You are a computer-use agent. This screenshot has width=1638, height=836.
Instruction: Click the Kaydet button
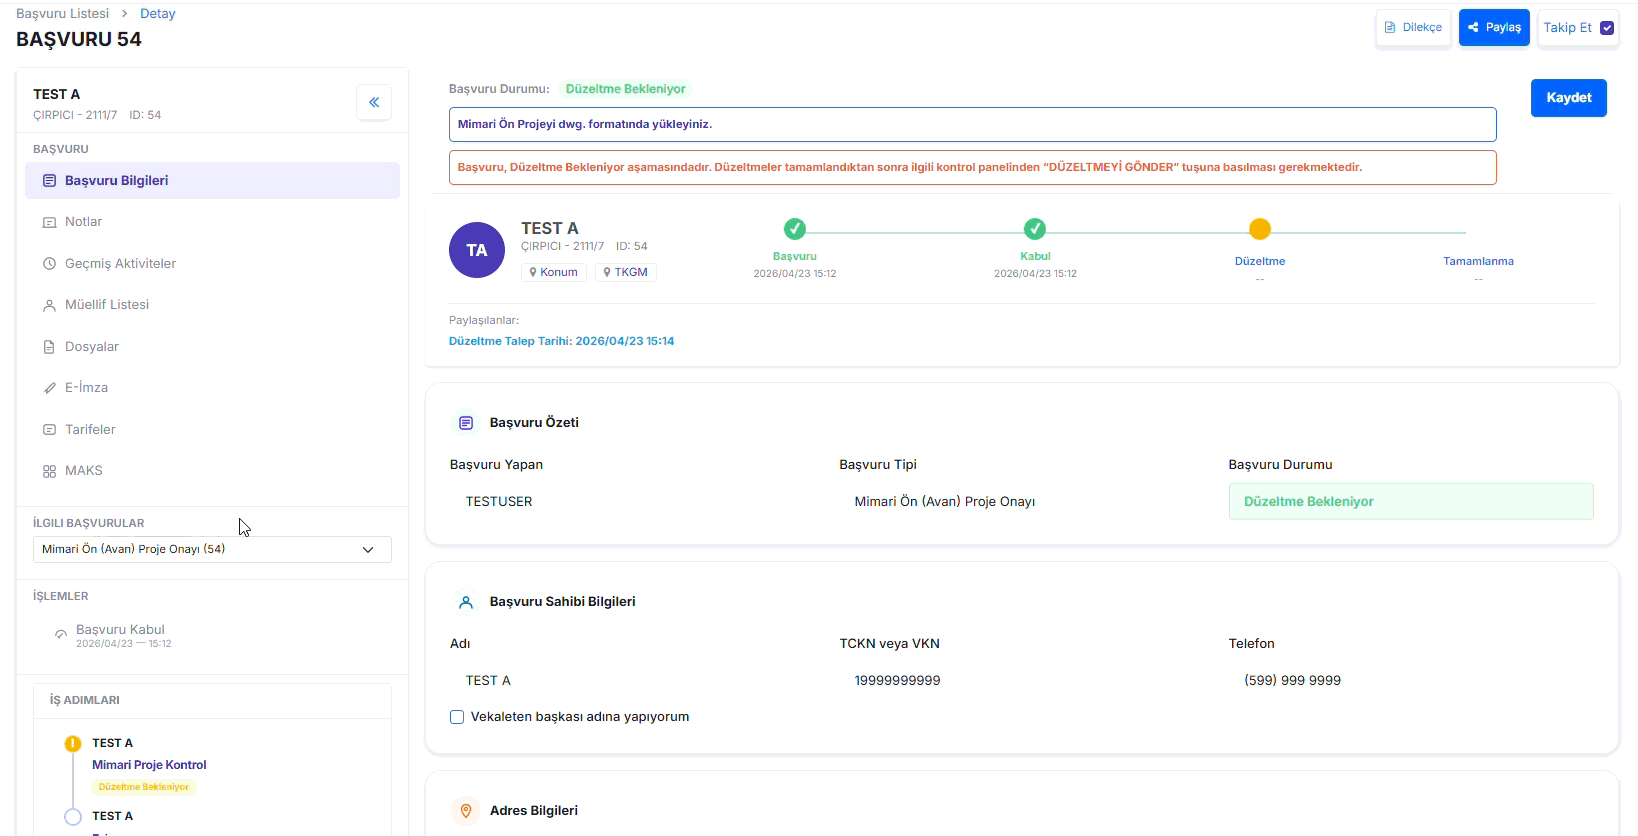1568,98
